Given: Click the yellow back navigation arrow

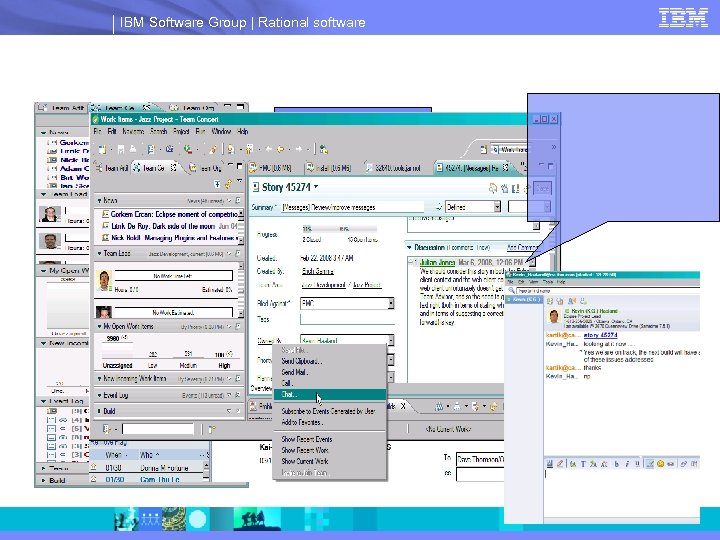Looking at the screenshot, I should pyautogui.click(x=280, y=149).
